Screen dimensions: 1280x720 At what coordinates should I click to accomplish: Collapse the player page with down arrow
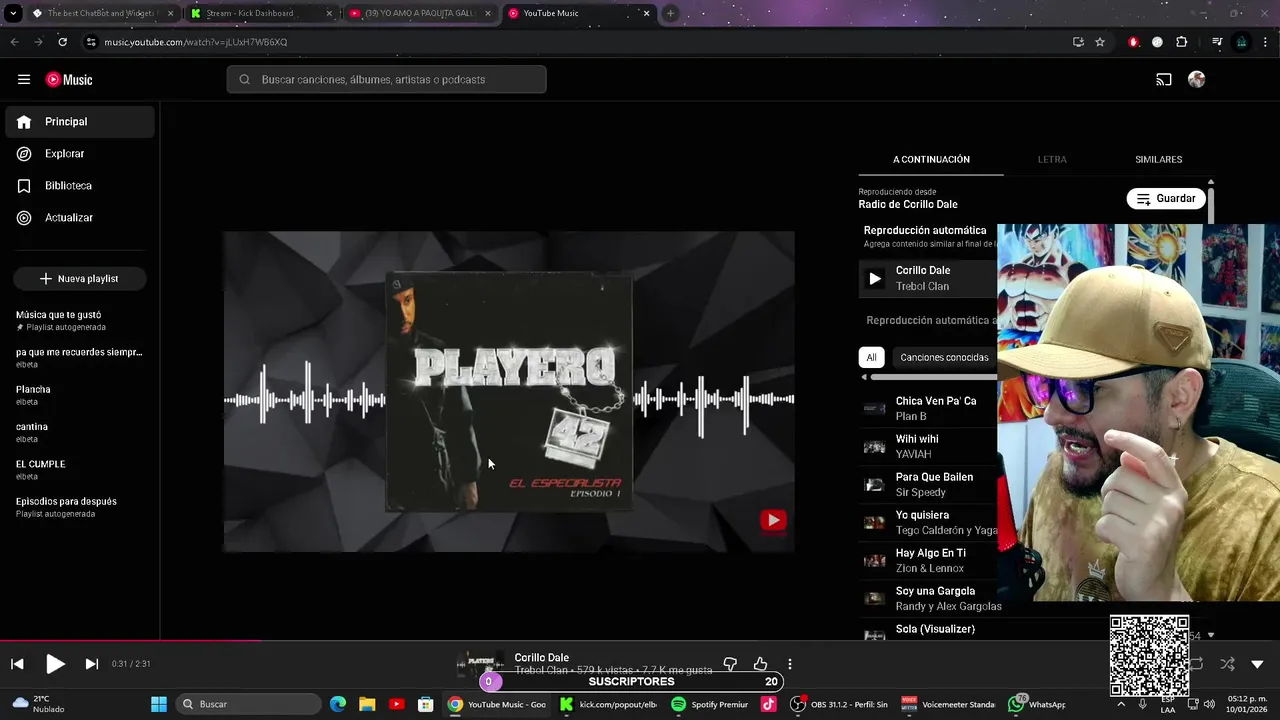[x=1257, y=664]
